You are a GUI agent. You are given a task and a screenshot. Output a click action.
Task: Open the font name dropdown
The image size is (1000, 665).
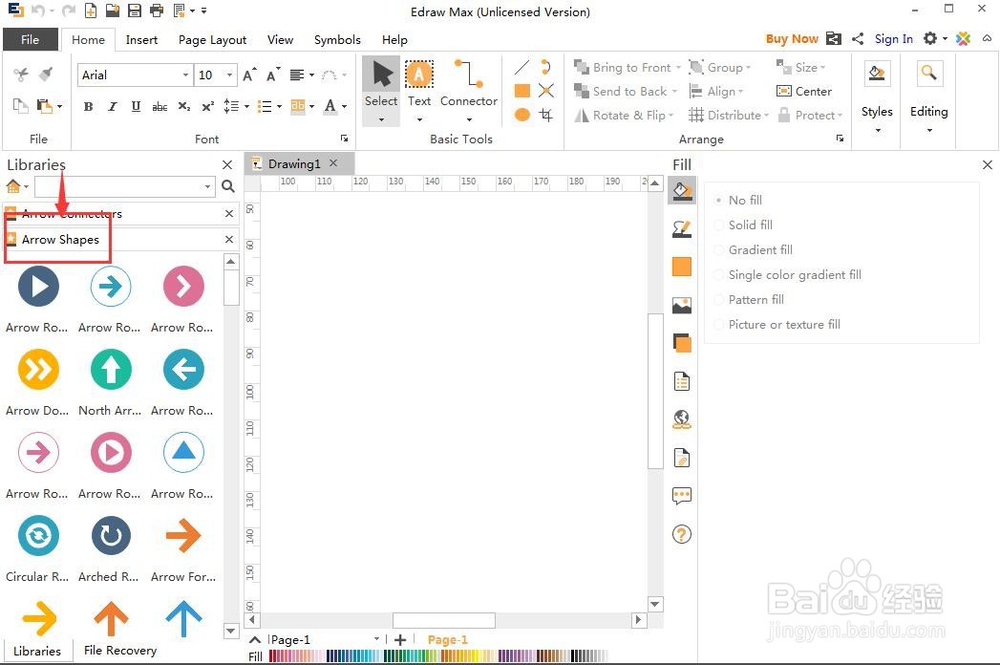(186, 75)
